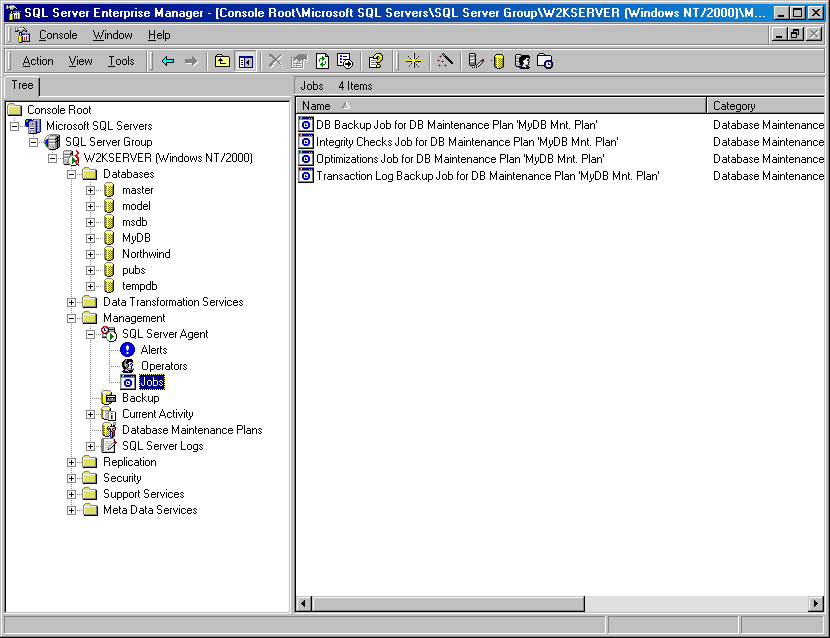Click the Optimizations Job icon
This screenshot has width=830, height=638.
click(x=306, y=158)
